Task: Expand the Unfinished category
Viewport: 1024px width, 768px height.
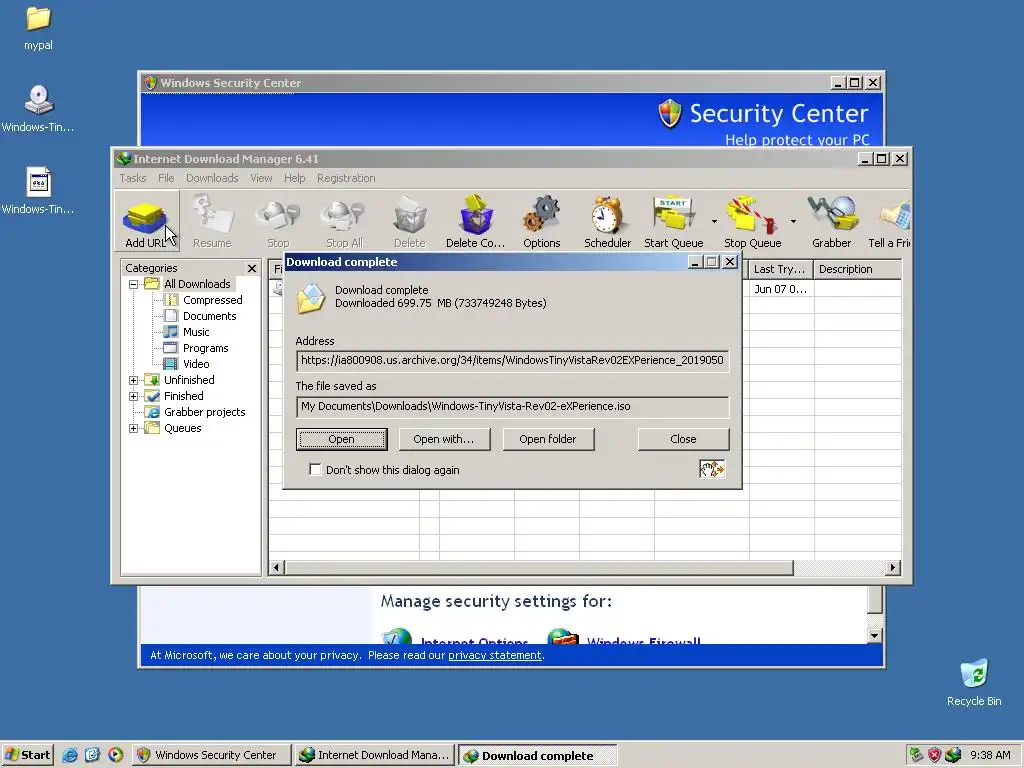Action: tap(133, 380)
